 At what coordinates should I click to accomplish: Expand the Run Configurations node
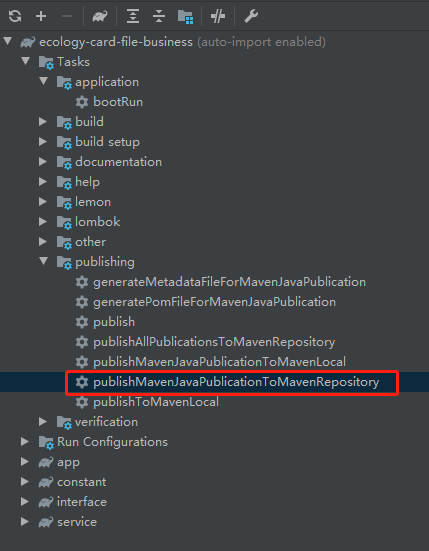[25, 441]
